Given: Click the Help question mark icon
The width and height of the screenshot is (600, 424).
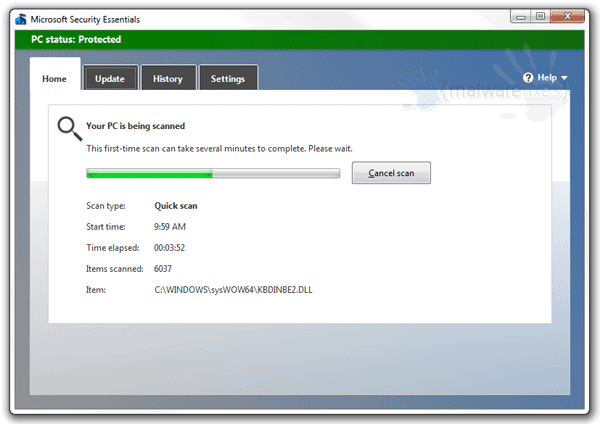Looking at the screenshot, I should coord(528,78).
